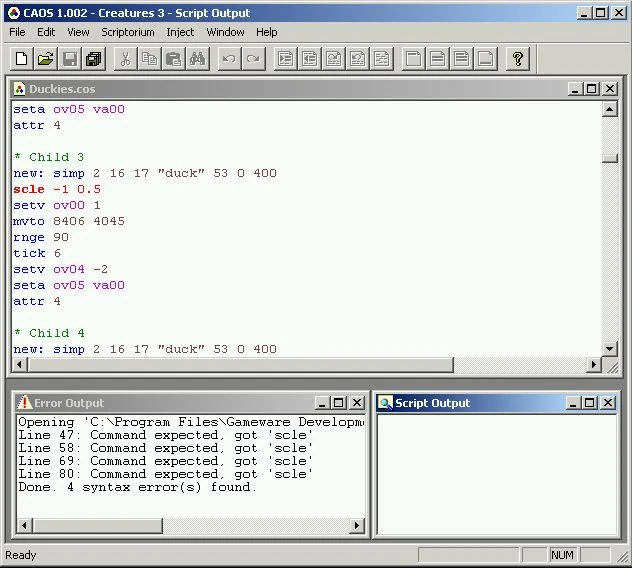This screenshot has height=568, width=632.
Task: Copy selection with toolbar copy icon
Action: click(x=149, y=59)
